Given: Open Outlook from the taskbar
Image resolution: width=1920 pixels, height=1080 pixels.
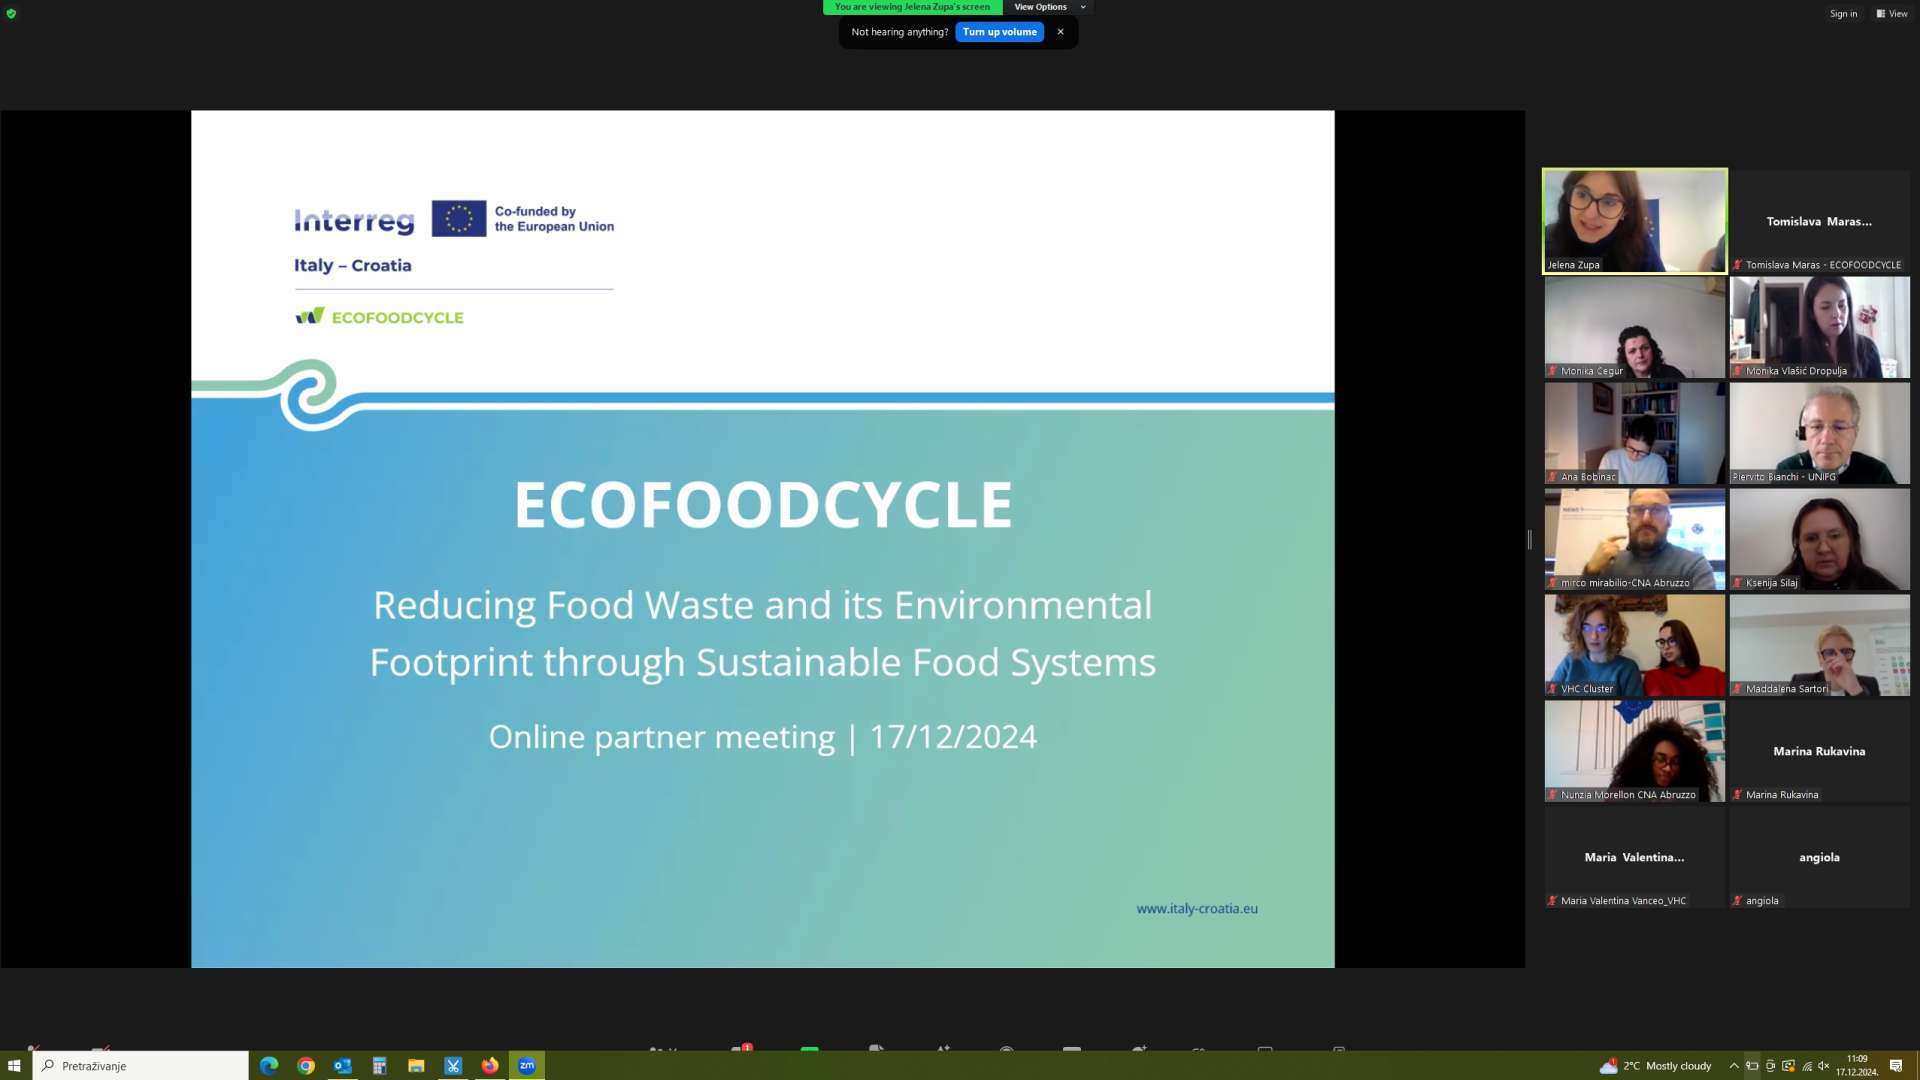Looking at the screenshot, I should (x=343, y=1066).
